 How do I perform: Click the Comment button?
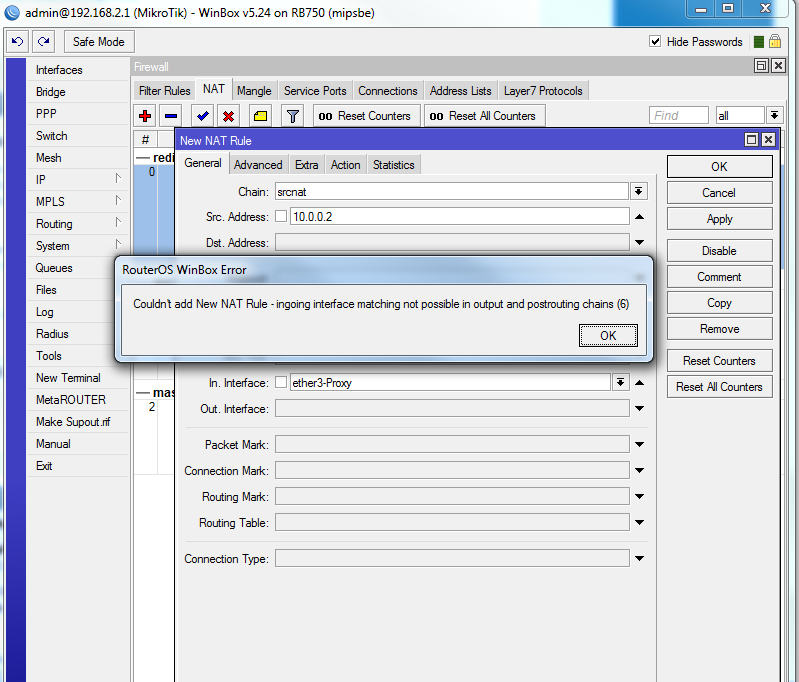[x=720, y=277]
